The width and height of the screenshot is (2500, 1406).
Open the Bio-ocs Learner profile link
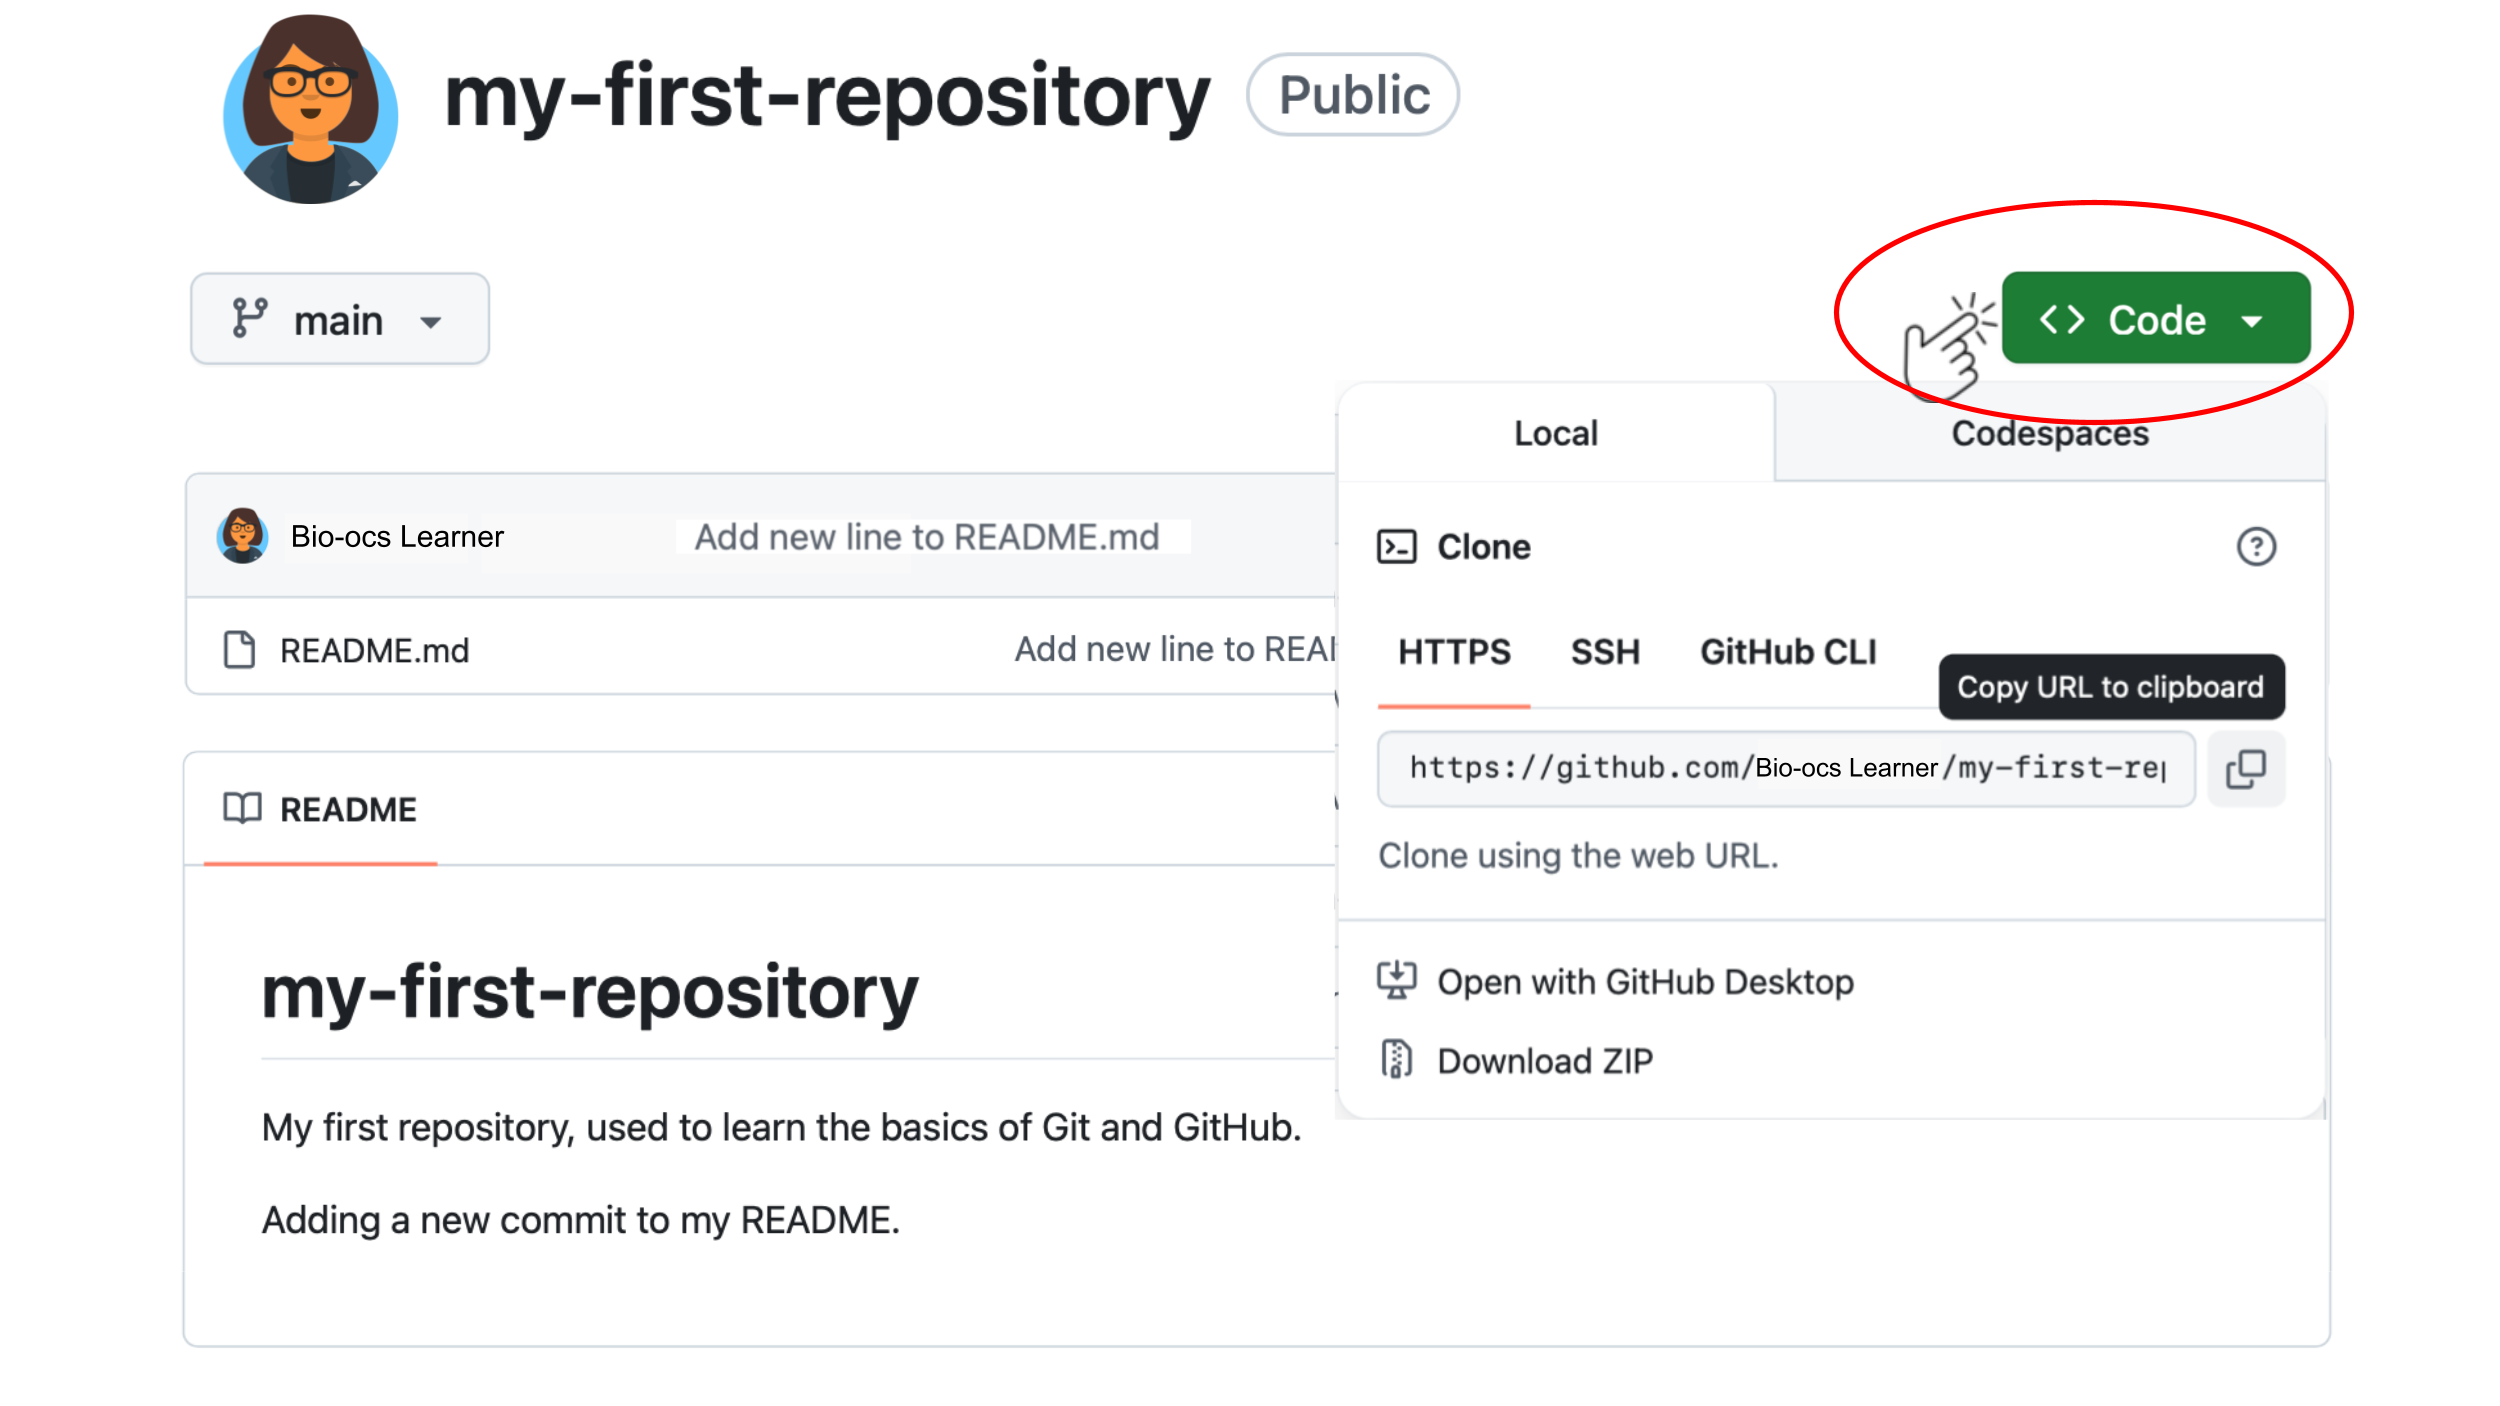(397, 537)
